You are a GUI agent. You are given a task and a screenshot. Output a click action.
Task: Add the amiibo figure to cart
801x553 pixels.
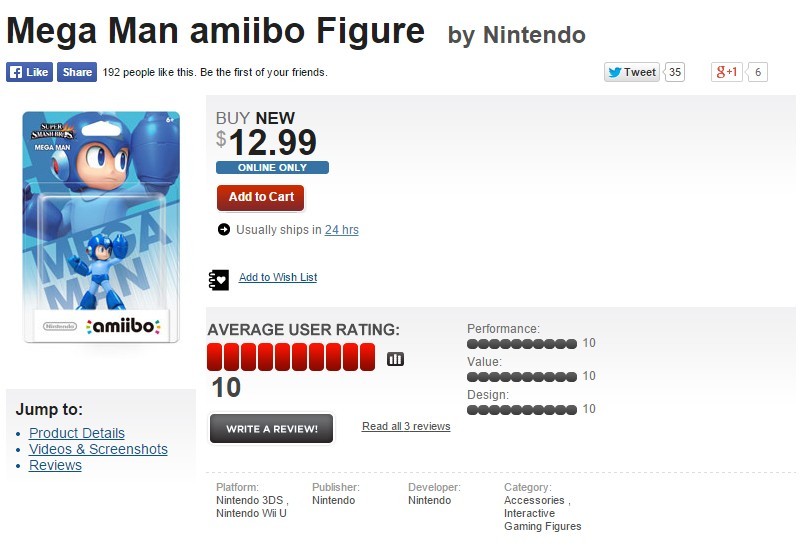pyautogui.click(x=261, y=197)
